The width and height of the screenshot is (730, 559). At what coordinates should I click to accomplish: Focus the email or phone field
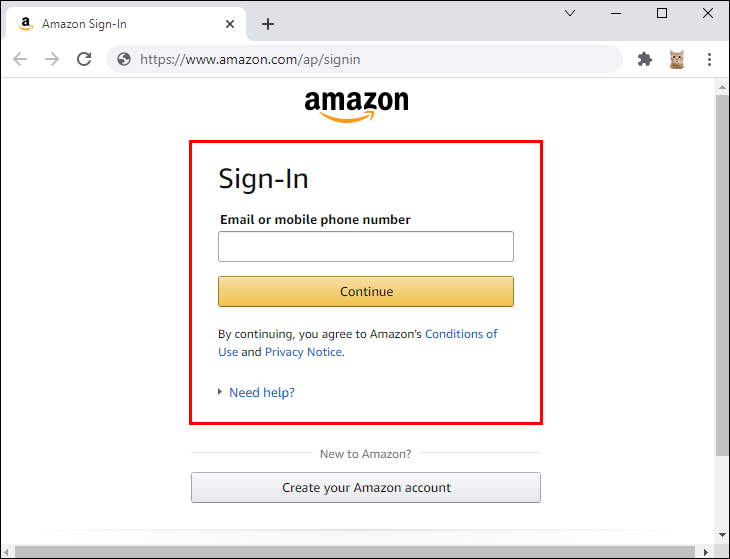(x=366, y=246)
